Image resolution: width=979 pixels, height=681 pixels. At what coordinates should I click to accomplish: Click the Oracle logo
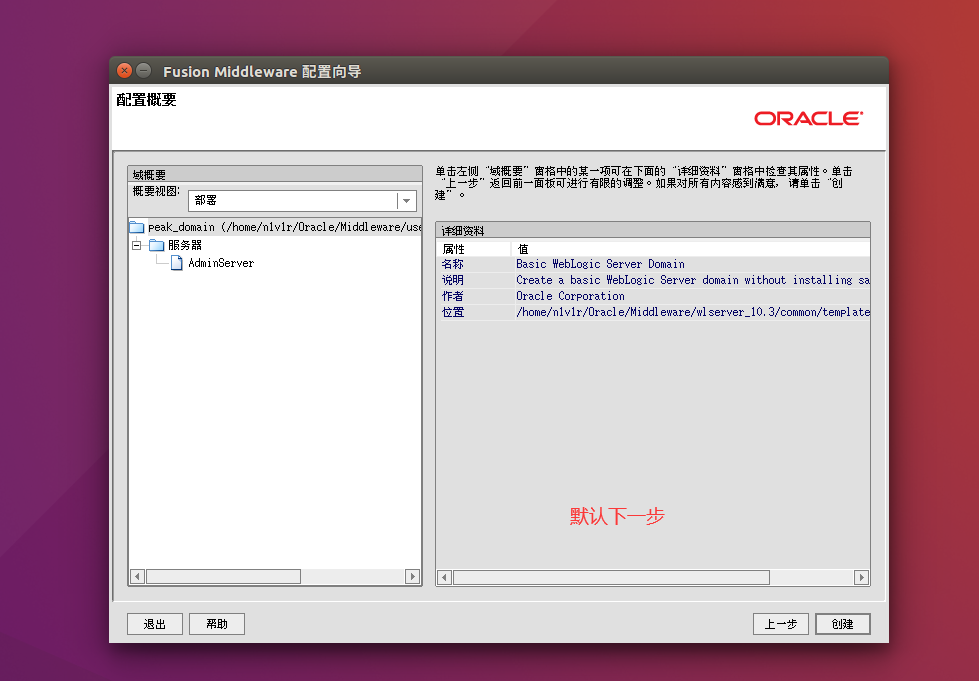pyautogui.click(x=807, y=118)
